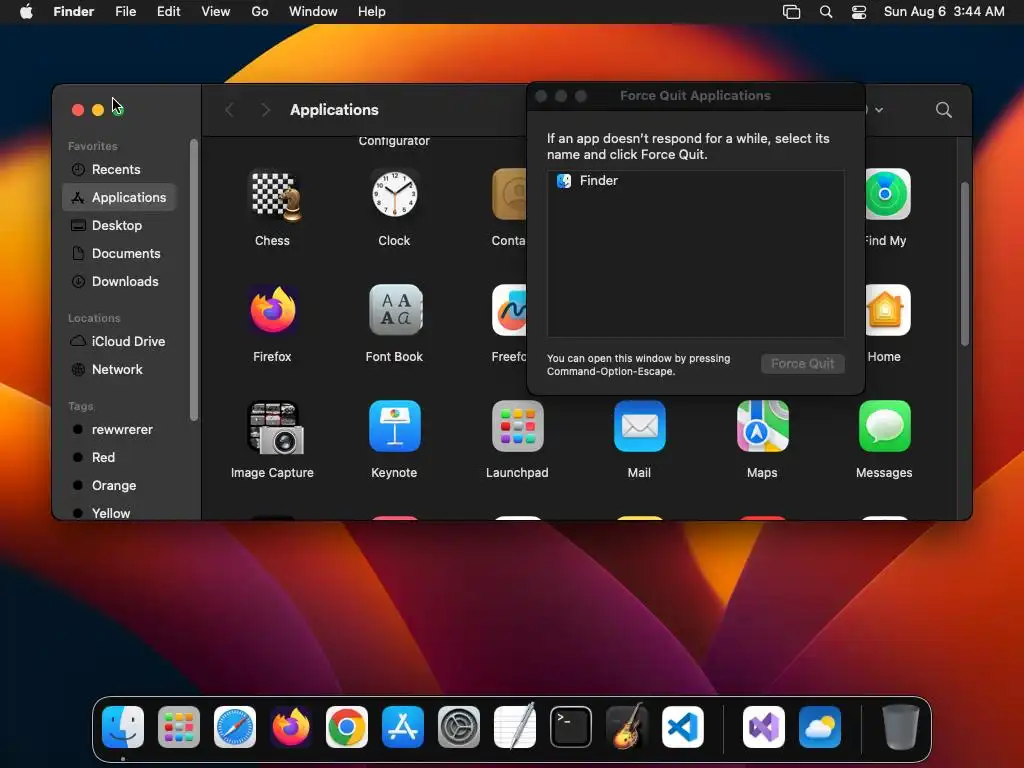
Task: Open the Home app icon
Action: tap(888, 310)
